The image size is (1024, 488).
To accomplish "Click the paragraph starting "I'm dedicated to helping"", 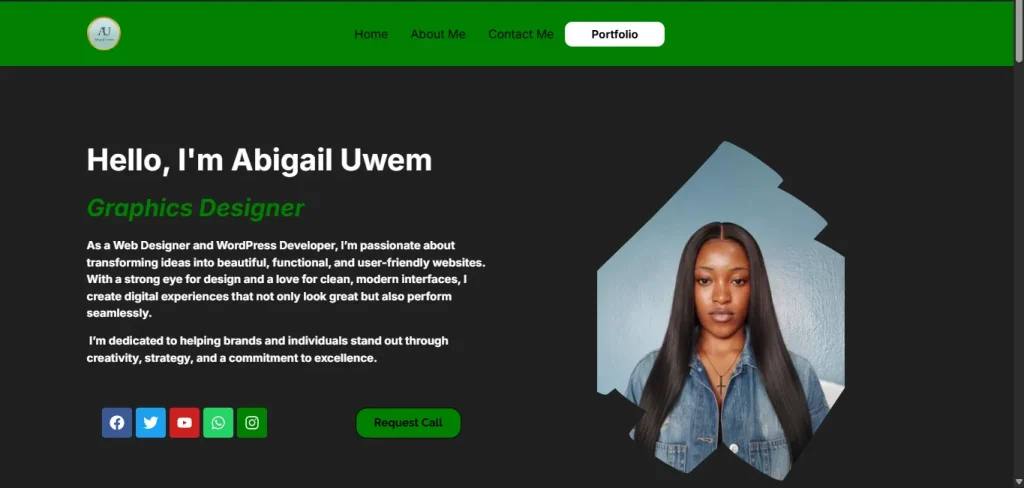I will (268, 350).
